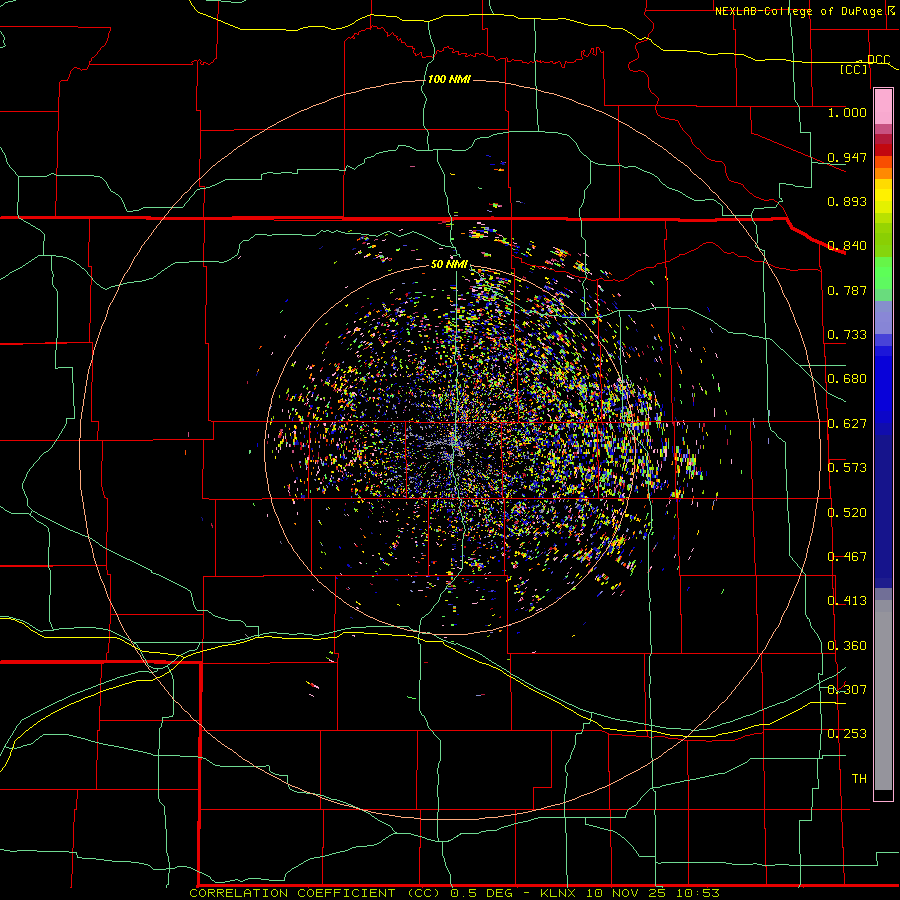Click the "100 NMI" range ring label
Image resolution: width=900 pixels, height=900 pixels.
click(449, 79)
